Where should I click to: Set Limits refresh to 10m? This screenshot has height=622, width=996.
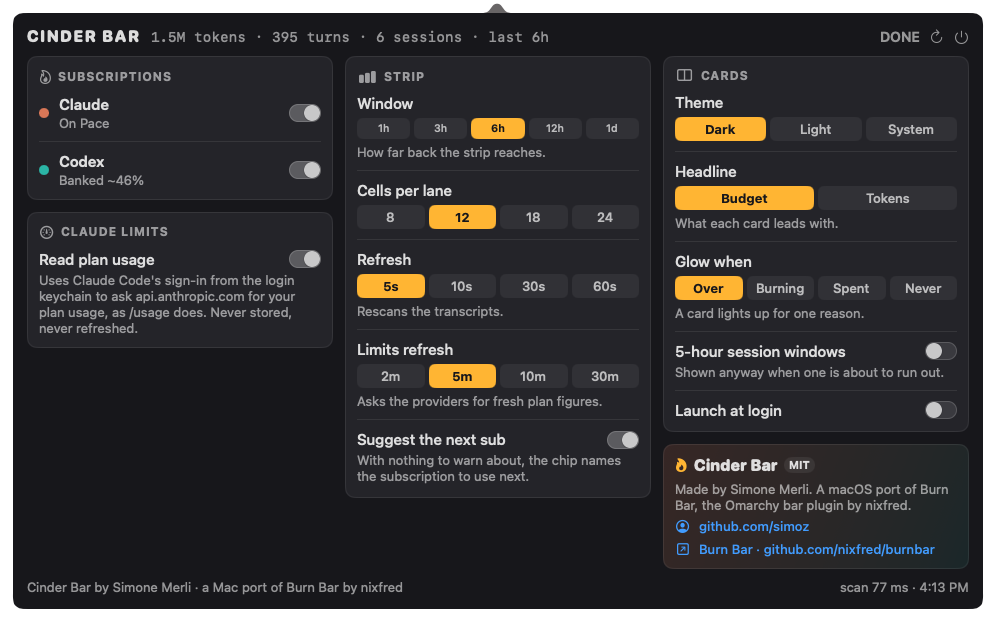(534, 376)
